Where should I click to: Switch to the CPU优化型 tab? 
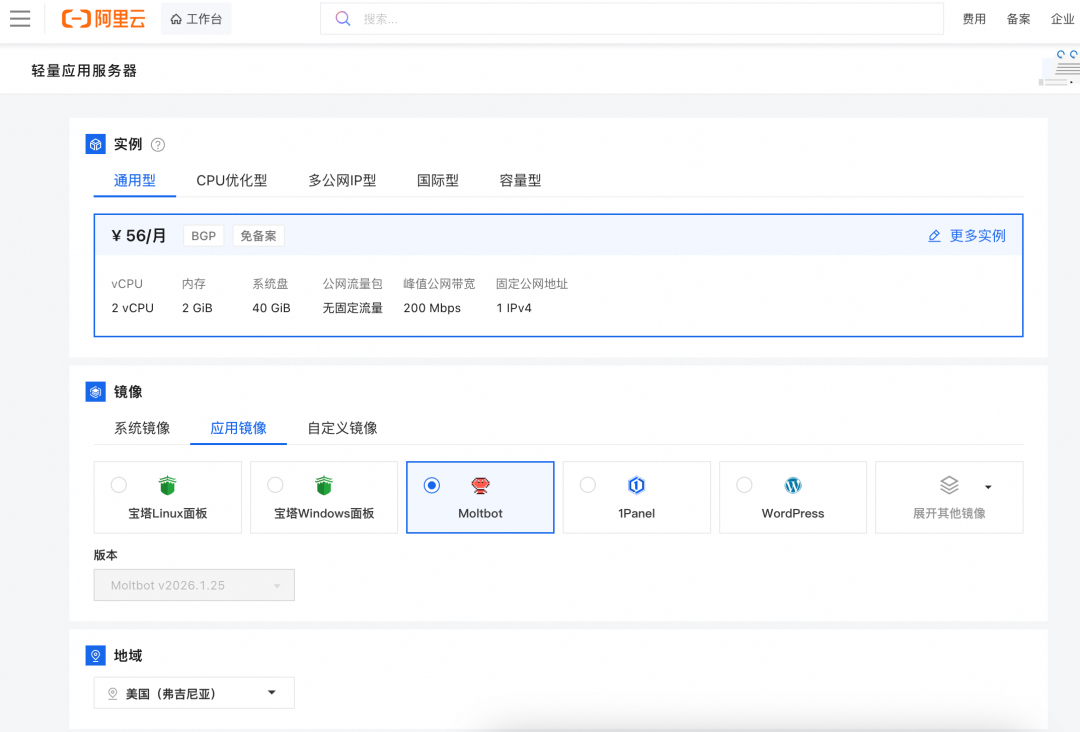(x=233, y=180)
